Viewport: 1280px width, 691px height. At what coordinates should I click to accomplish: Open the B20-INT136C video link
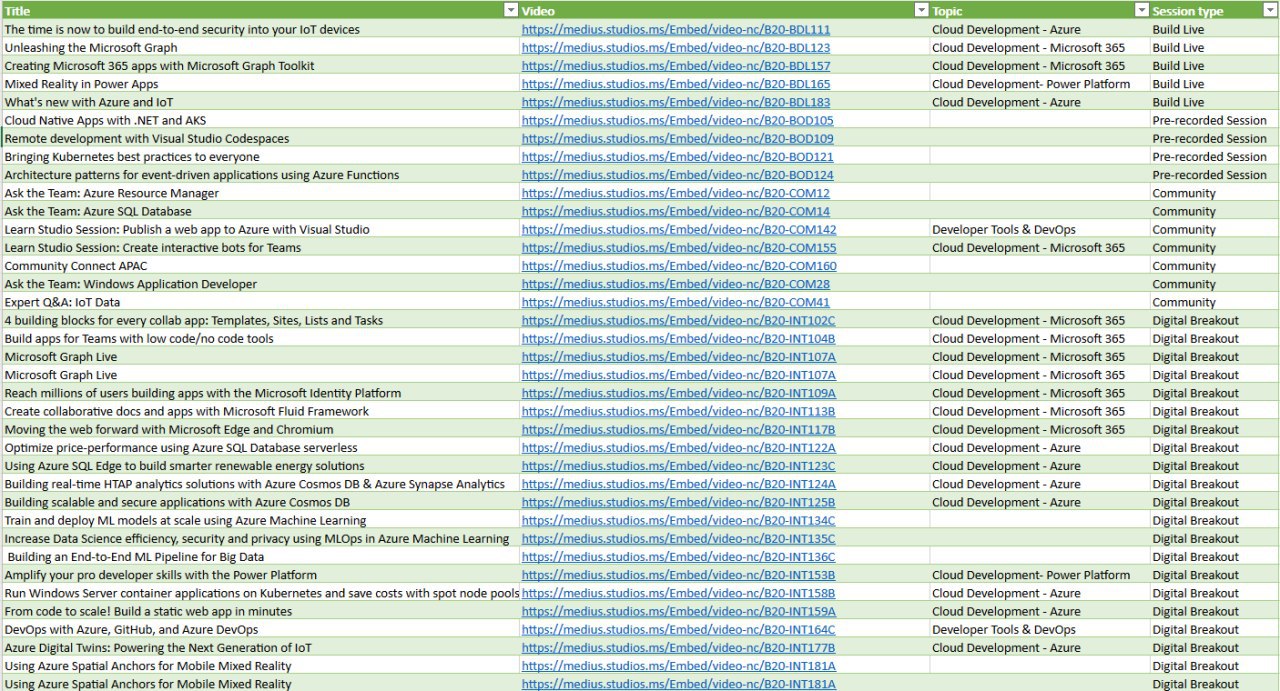coord(678,557)
